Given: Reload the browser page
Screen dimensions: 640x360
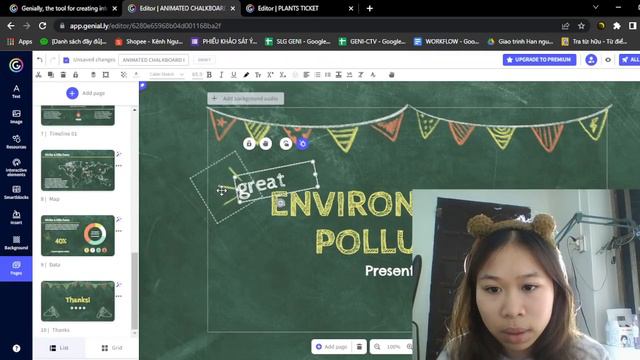Looking at the screenshot, I should [42, 26].
